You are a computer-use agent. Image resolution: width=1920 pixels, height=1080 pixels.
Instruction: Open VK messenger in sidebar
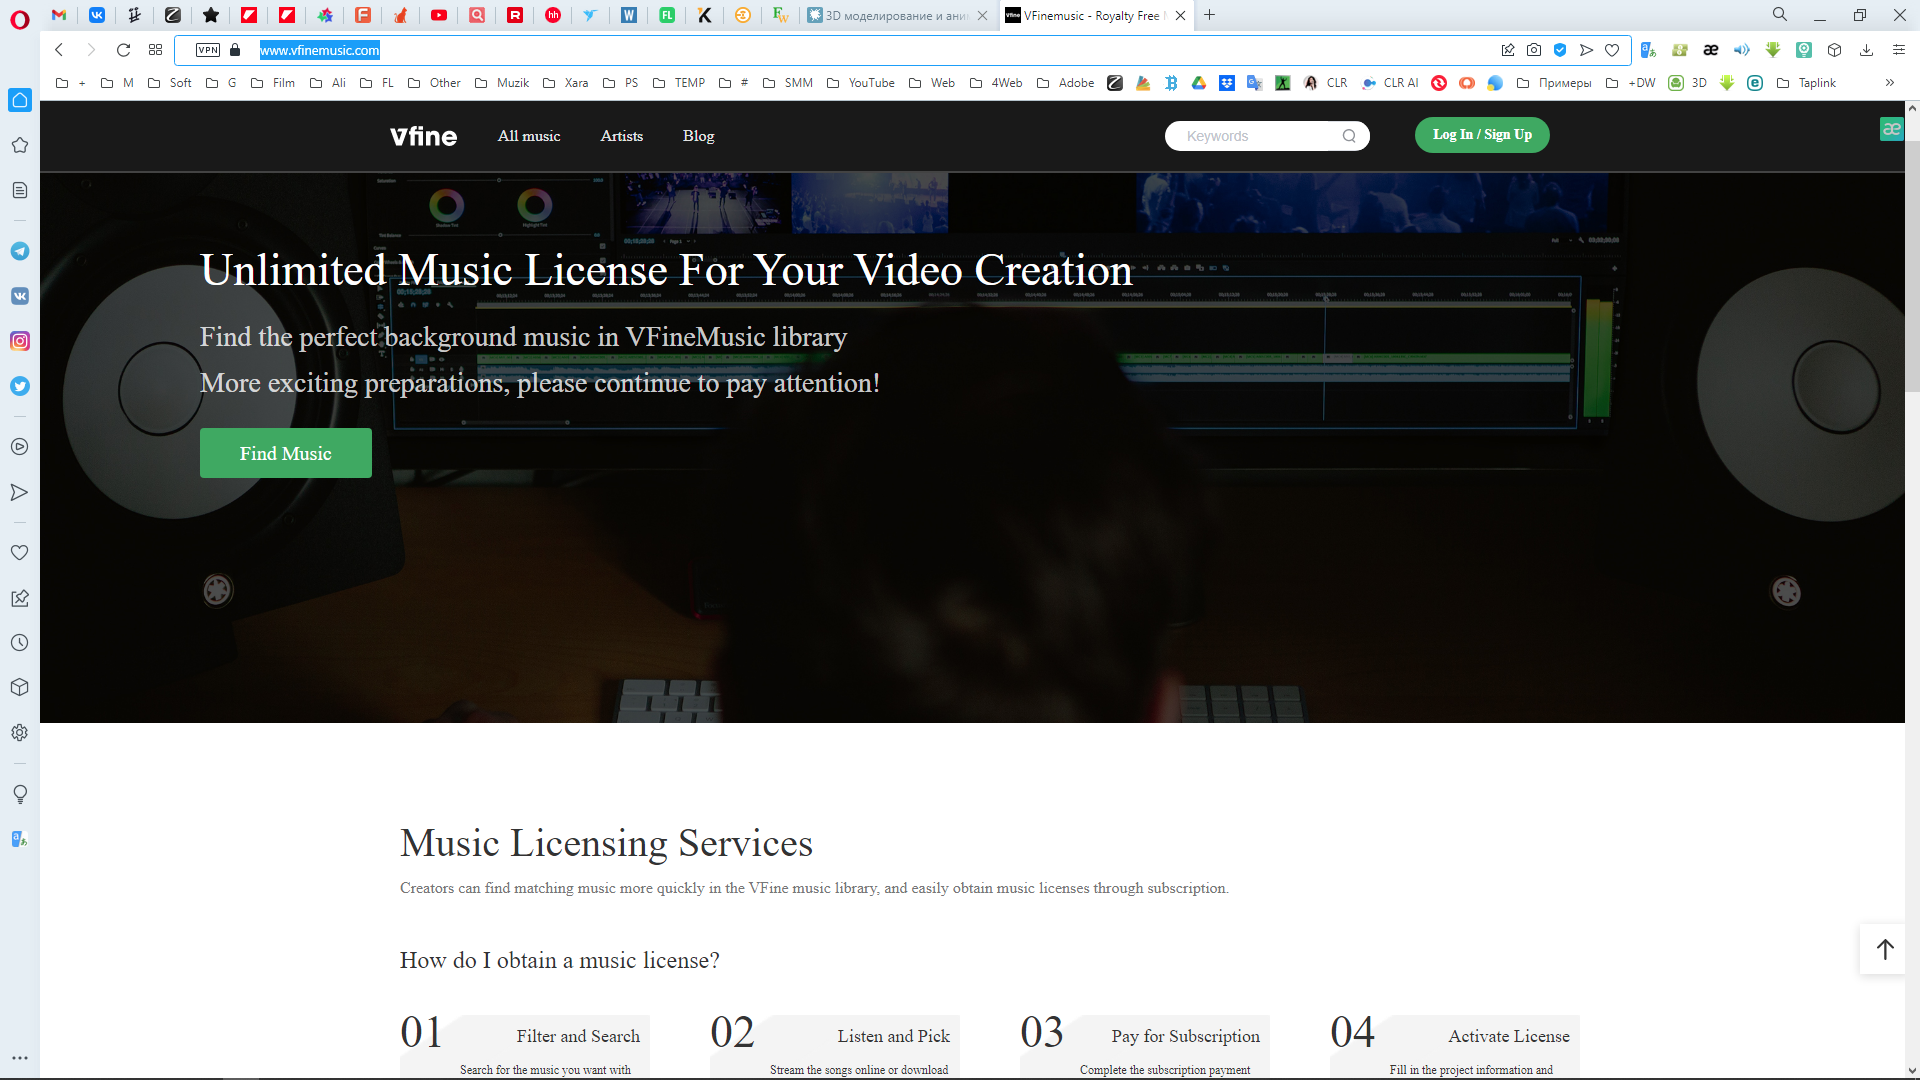point(20,296)
